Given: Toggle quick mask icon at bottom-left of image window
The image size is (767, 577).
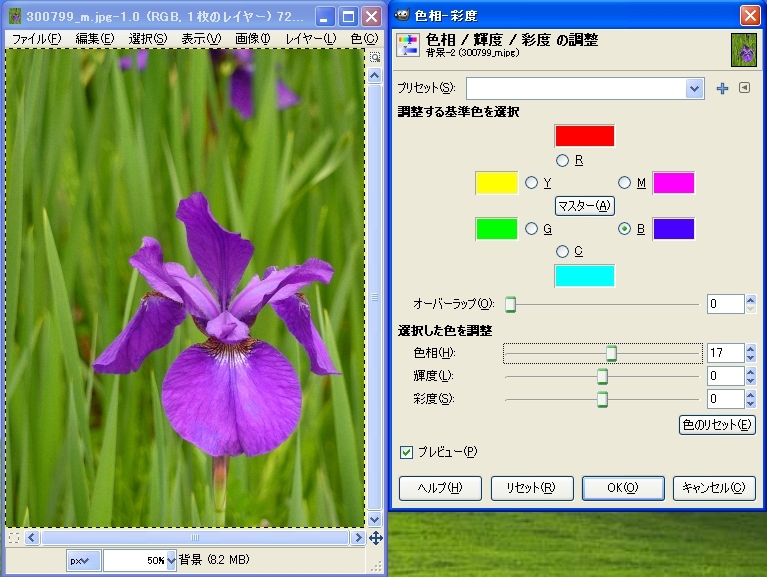Looking at the screenshot, I should [x=14, y=538].
